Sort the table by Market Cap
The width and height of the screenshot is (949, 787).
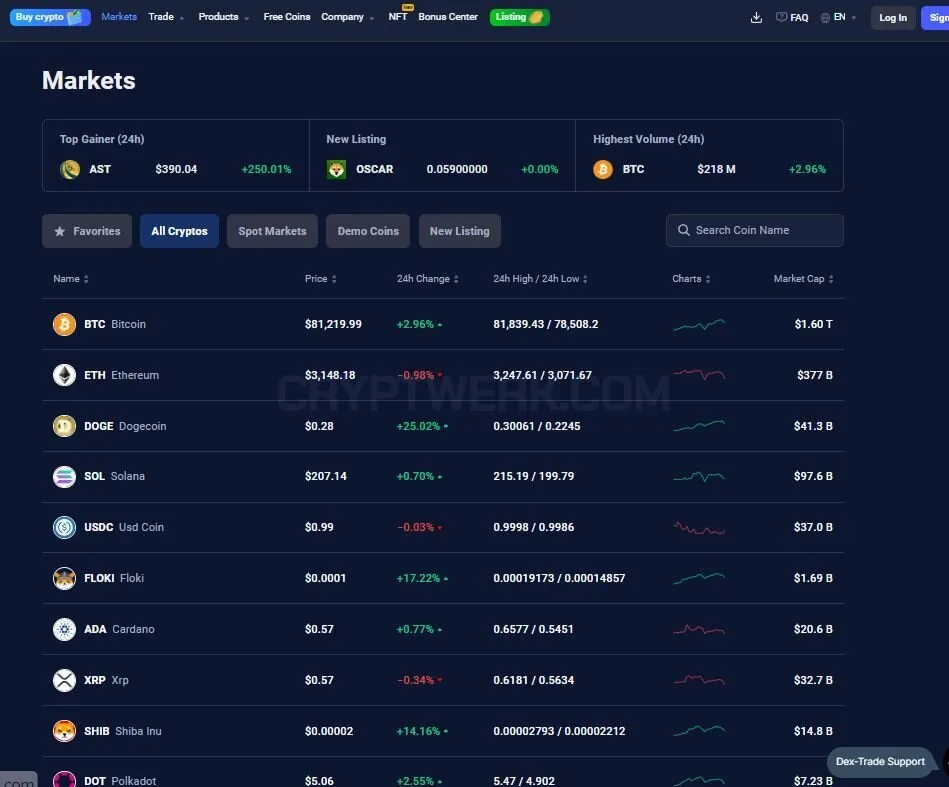click(x=803, y=278)
